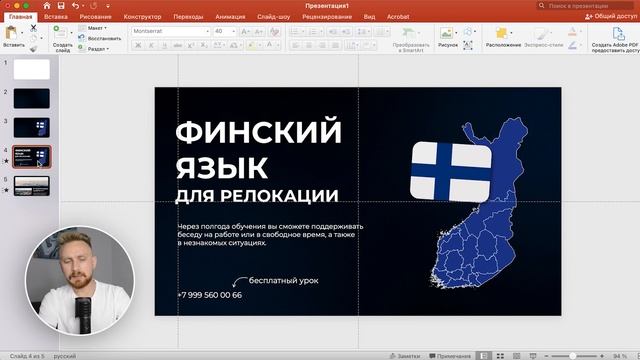
Task: Click the Восстановить reset button
Action: tap(100, 38)
